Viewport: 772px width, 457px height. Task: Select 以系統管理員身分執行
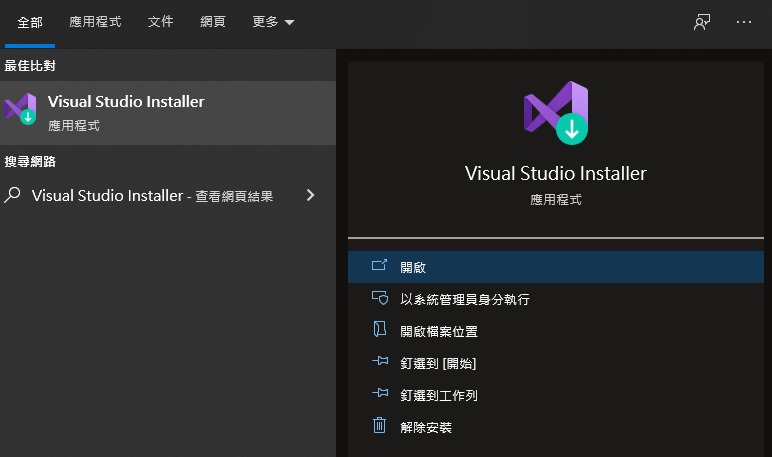click(x=556, y=299)
